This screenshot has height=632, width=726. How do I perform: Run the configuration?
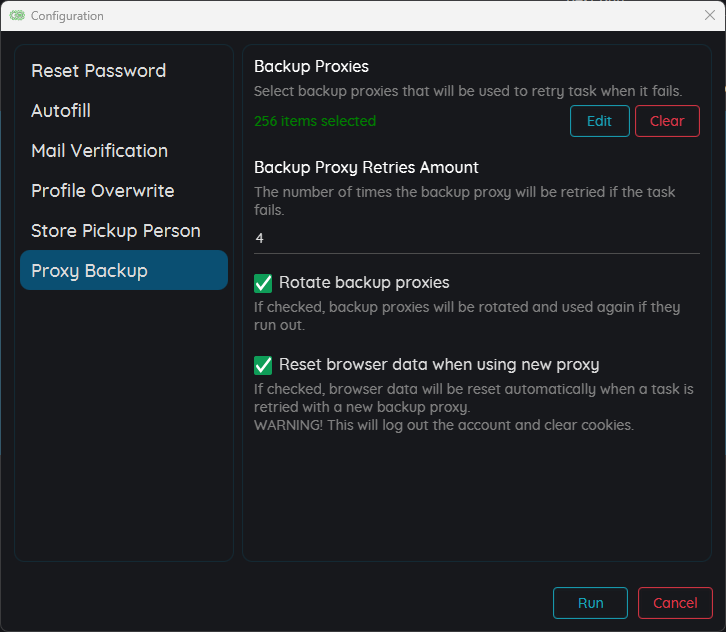[x=590, y=603]
